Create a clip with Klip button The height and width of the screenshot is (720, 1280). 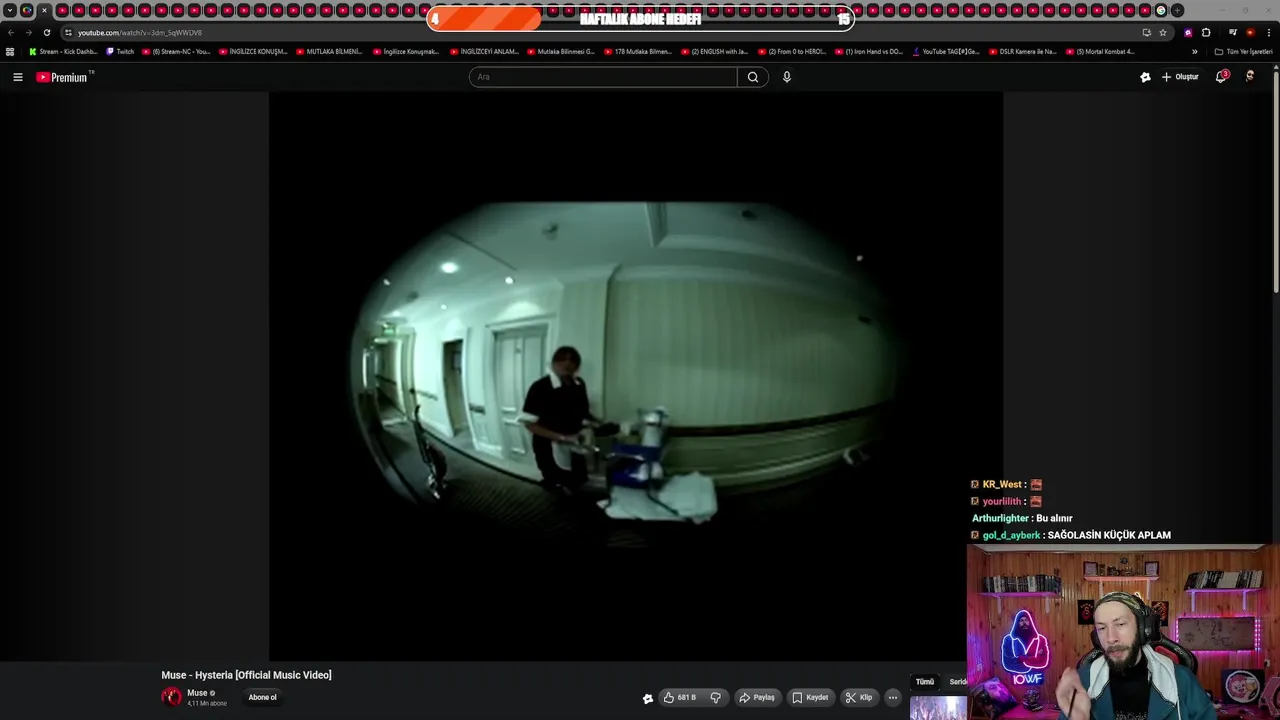pyautogui.click(x=859, y=697)
